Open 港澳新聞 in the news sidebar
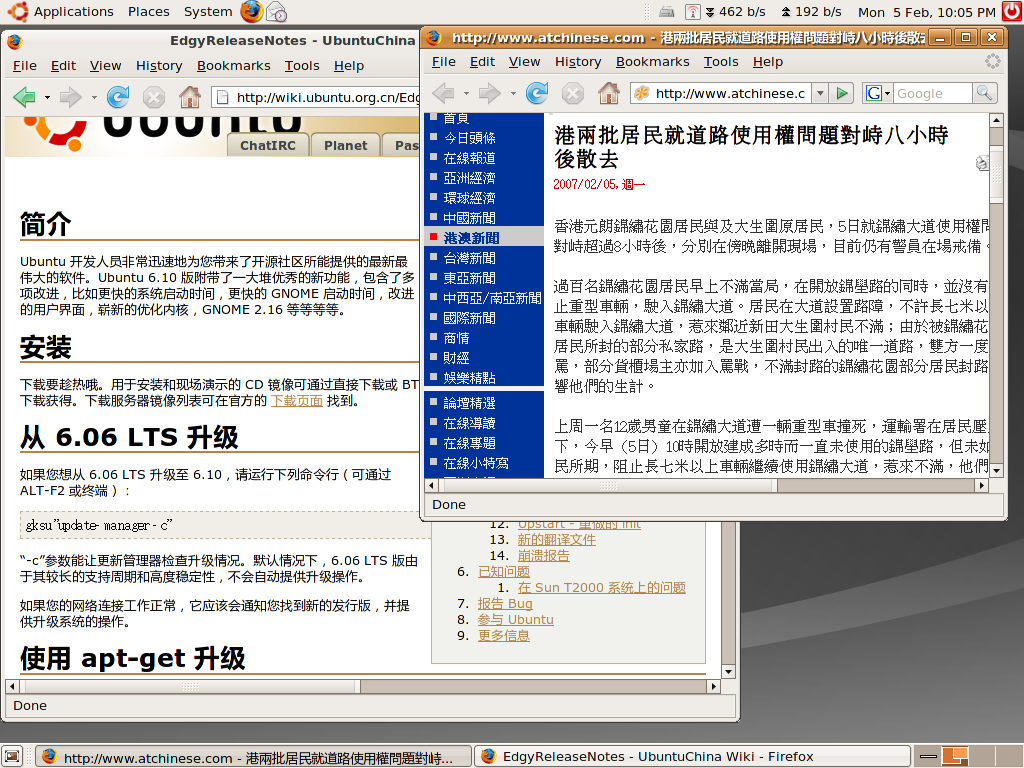Screen dimensions: 1024x768 (x=472, y=238)
